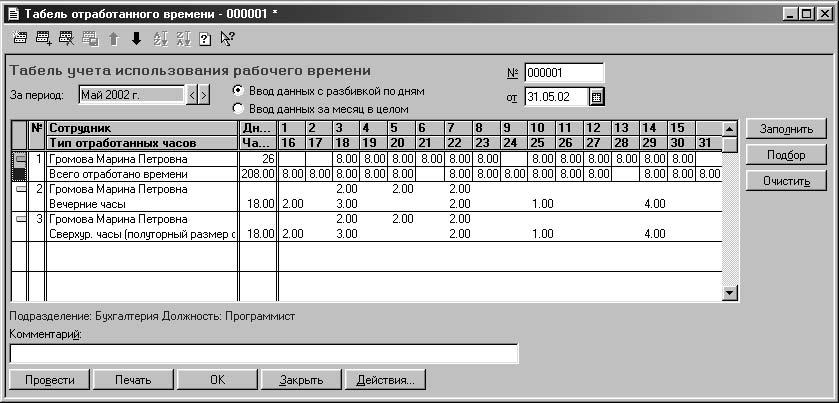Open the calendar picker next to the date field
The width and height of the screenshot is (839, 403).
tap(597, 97)
